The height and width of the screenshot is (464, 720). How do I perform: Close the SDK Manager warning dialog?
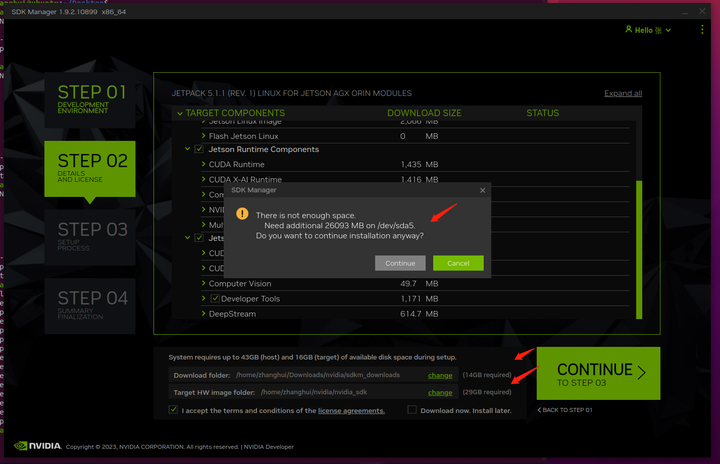point(482,190)
